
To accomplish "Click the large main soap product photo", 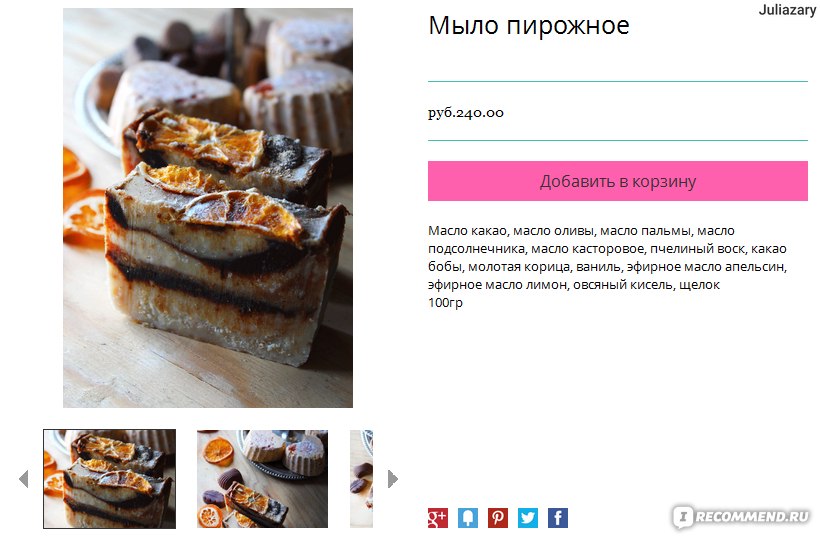I will pyautogui.click(x=208, y=208).
